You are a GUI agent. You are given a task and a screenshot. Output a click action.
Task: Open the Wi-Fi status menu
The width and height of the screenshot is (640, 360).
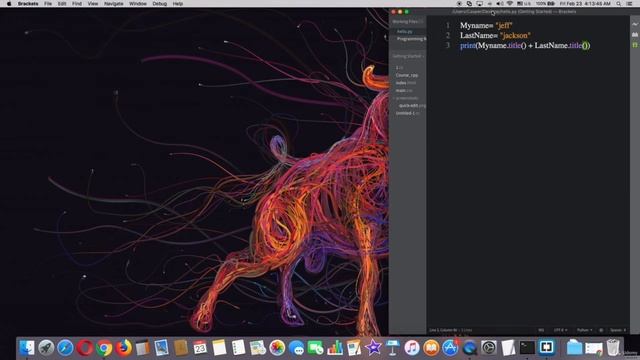(x=510, y=4)
